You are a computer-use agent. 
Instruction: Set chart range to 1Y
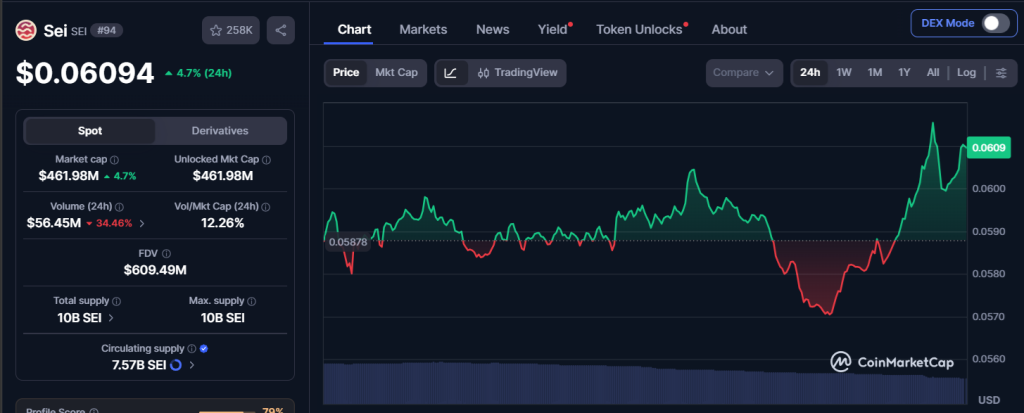[x=904, y=73]
